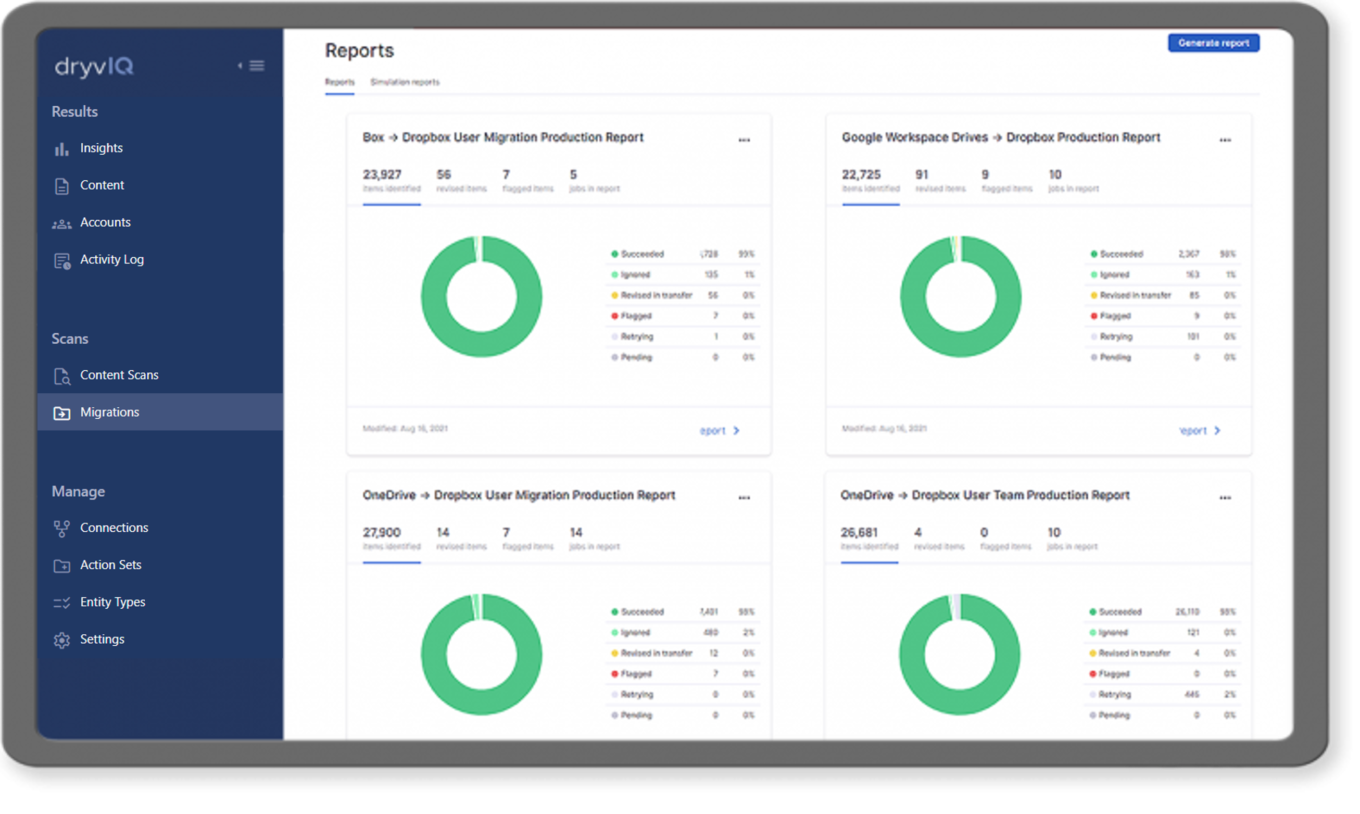Click the Action Sets folder icon
Image resolution: width=1360 pixels, height=814 pixels.
point(62,565)
